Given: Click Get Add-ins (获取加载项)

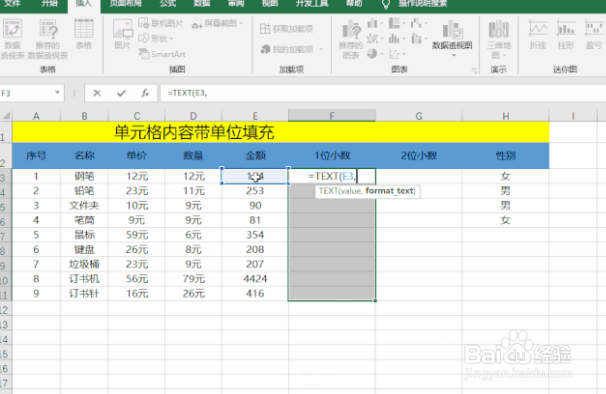Looking at the screenshot, I should (287, 28).
